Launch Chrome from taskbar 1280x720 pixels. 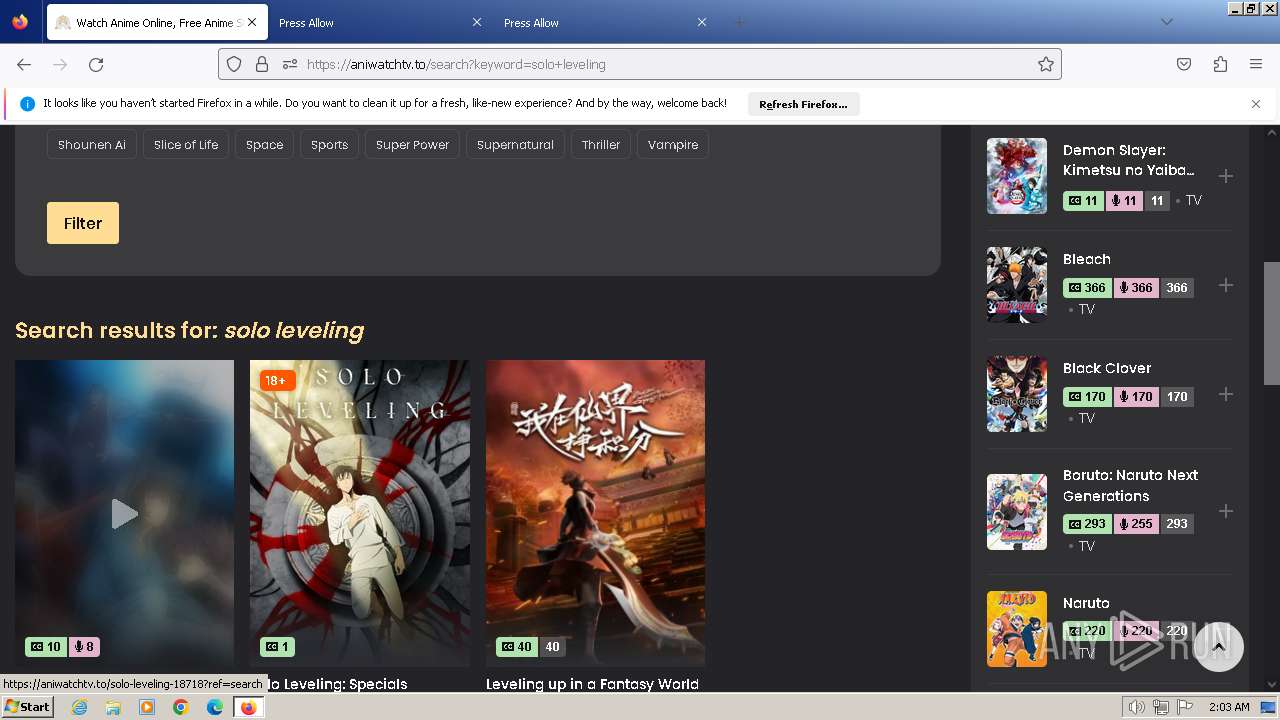(181, 707)
